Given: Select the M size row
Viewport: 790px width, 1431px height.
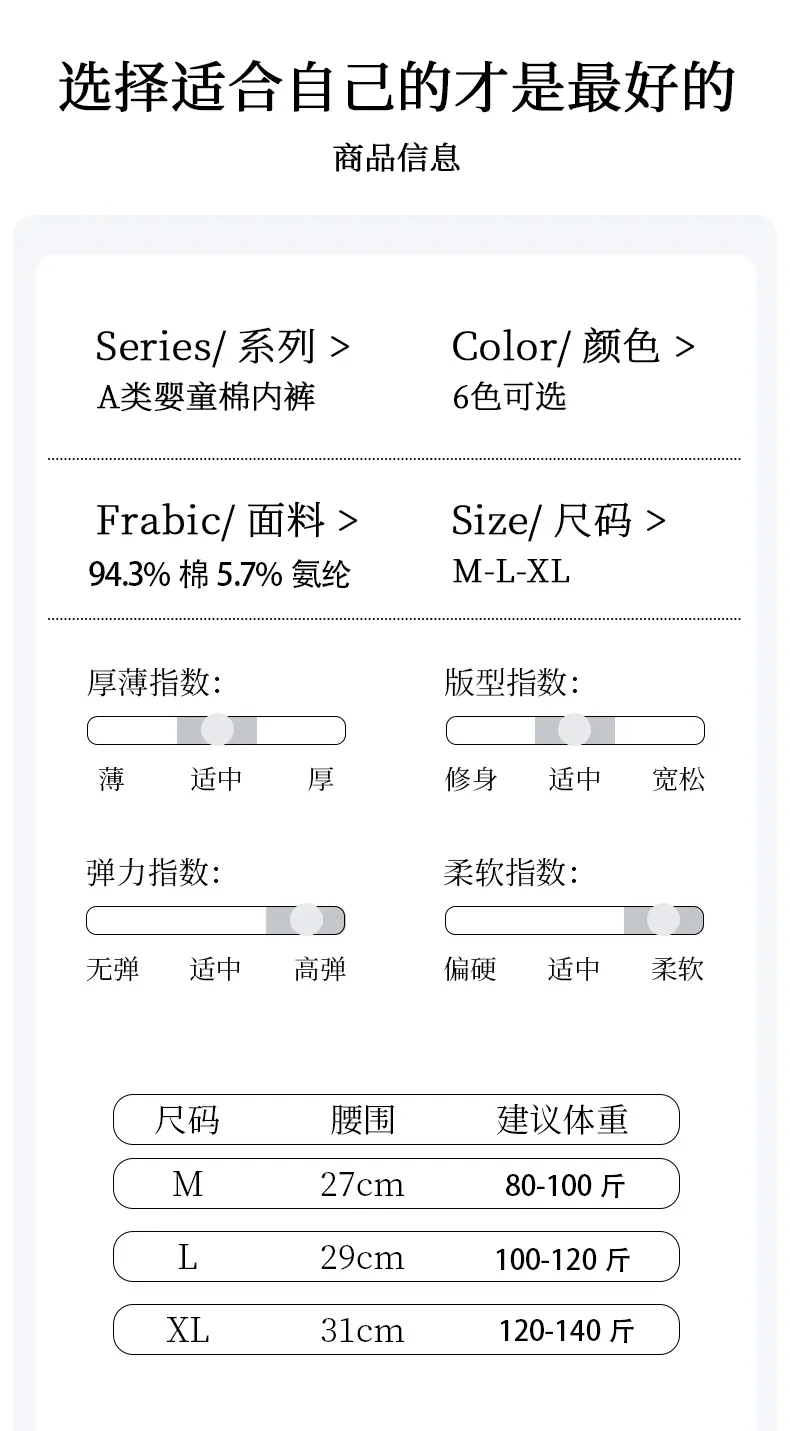Looking at the screenshot, I should (x=396, y=1184).
